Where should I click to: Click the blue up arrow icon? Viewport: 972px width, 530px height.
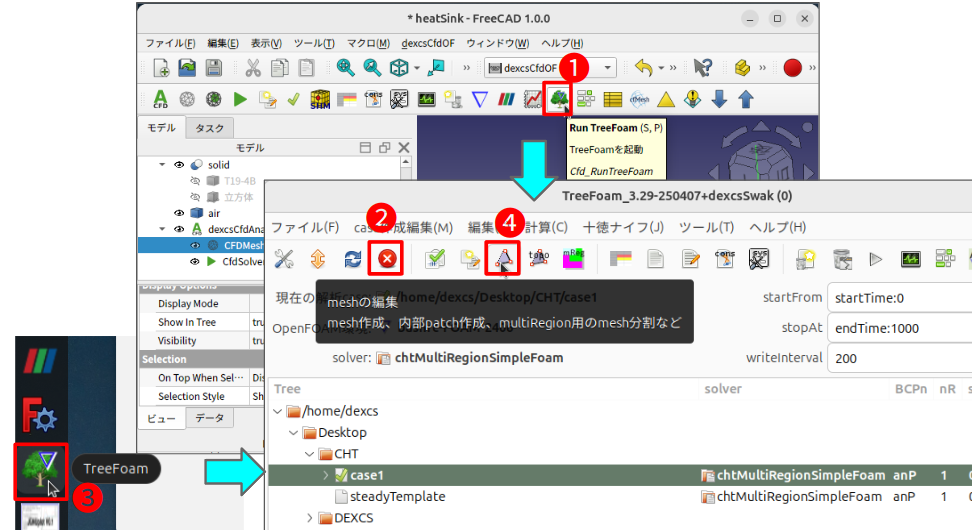(x=746, y=99)
